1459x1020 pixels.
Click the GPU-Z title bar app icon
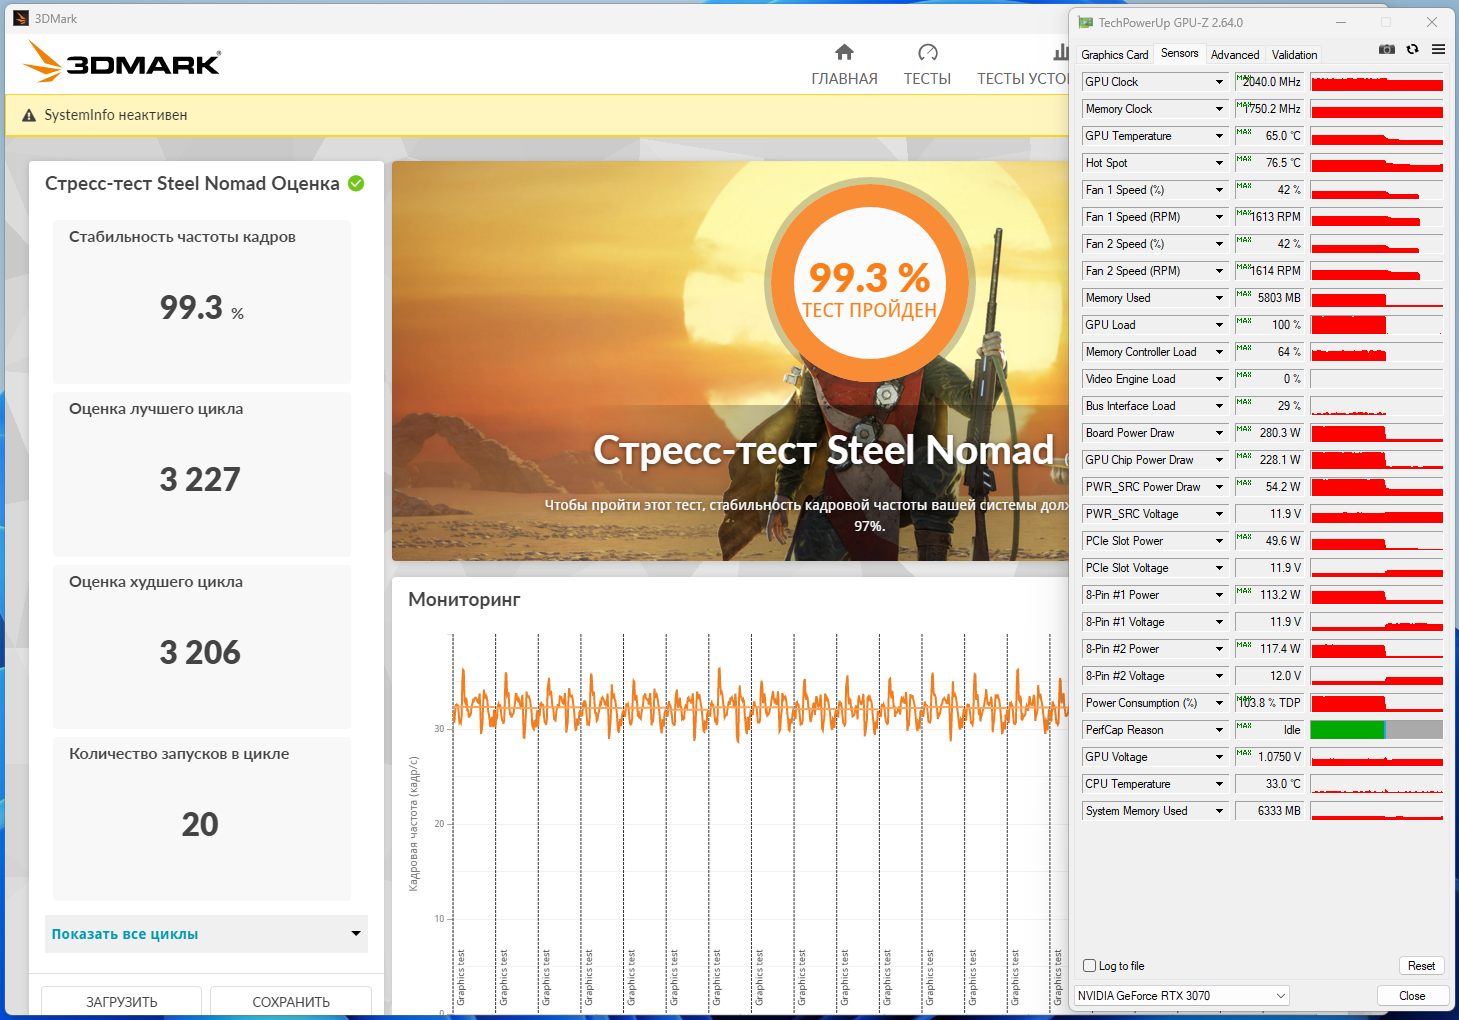(x=1086, y=22)
